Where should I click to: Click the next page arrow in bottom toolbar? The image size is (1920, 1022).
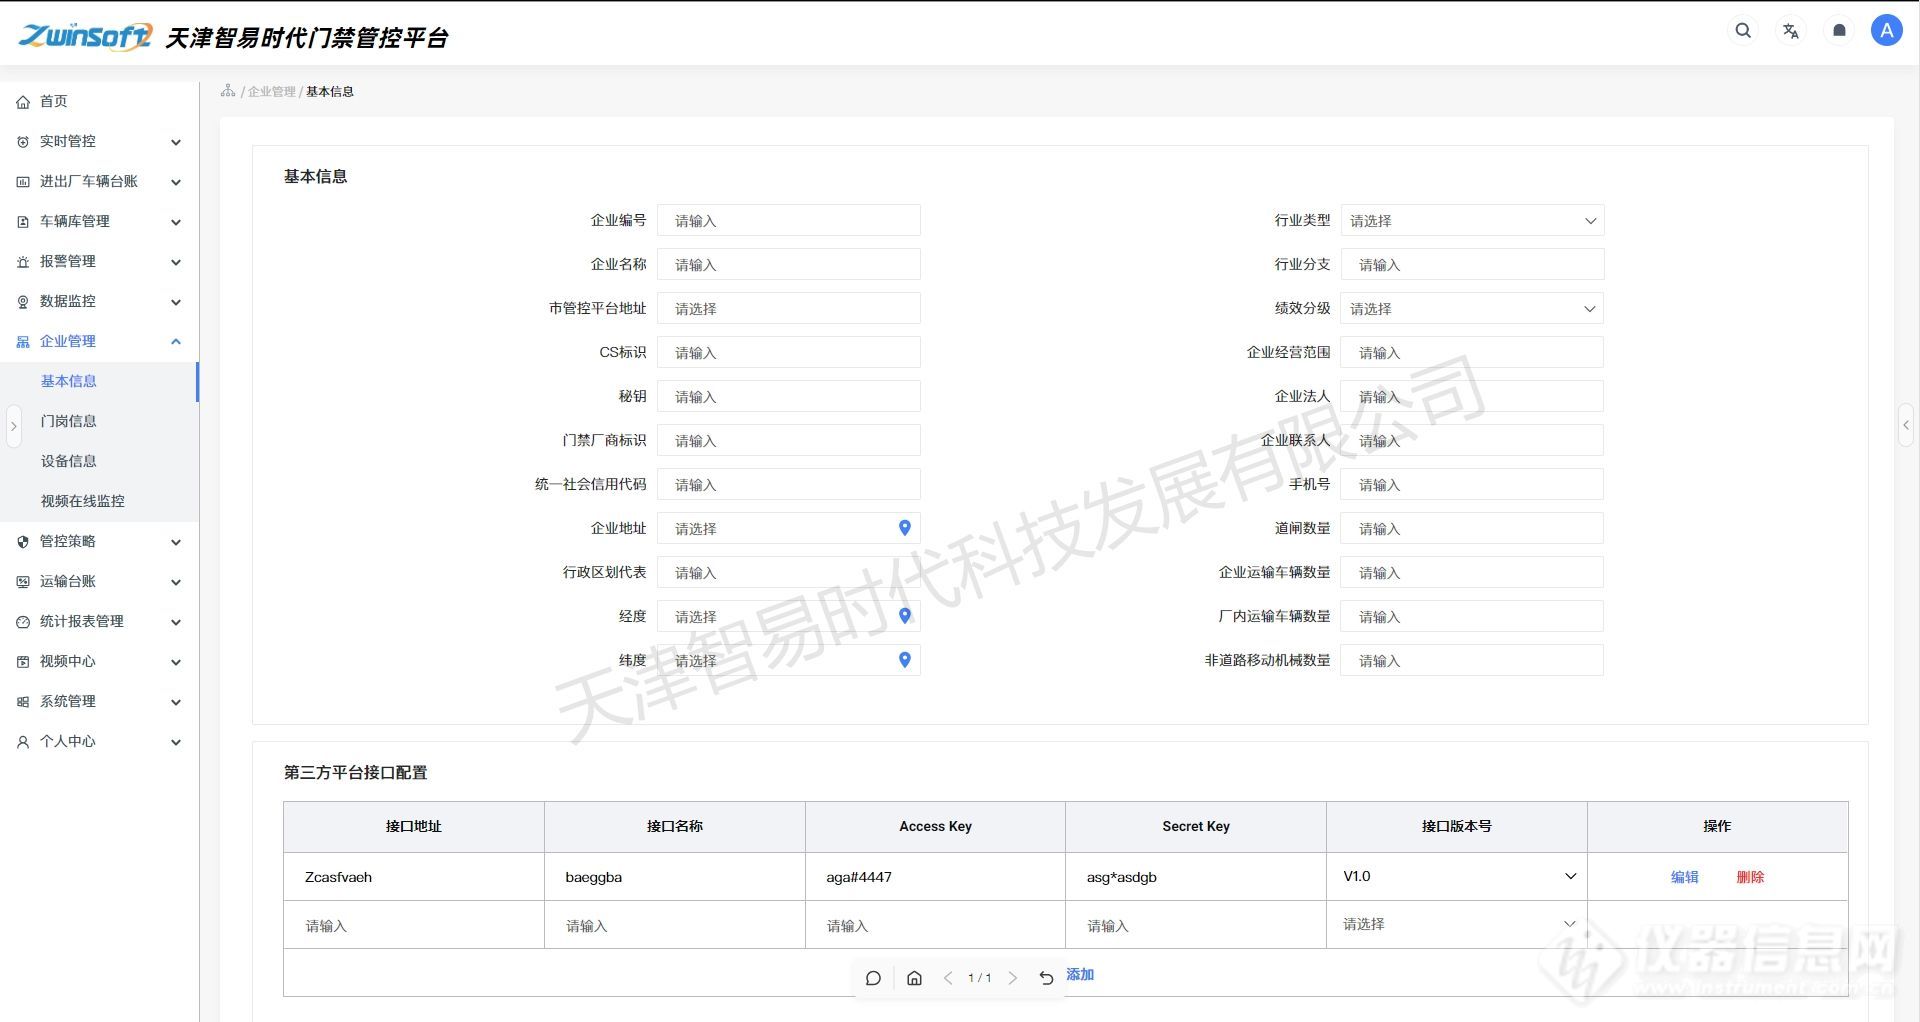coord(1013,978)
